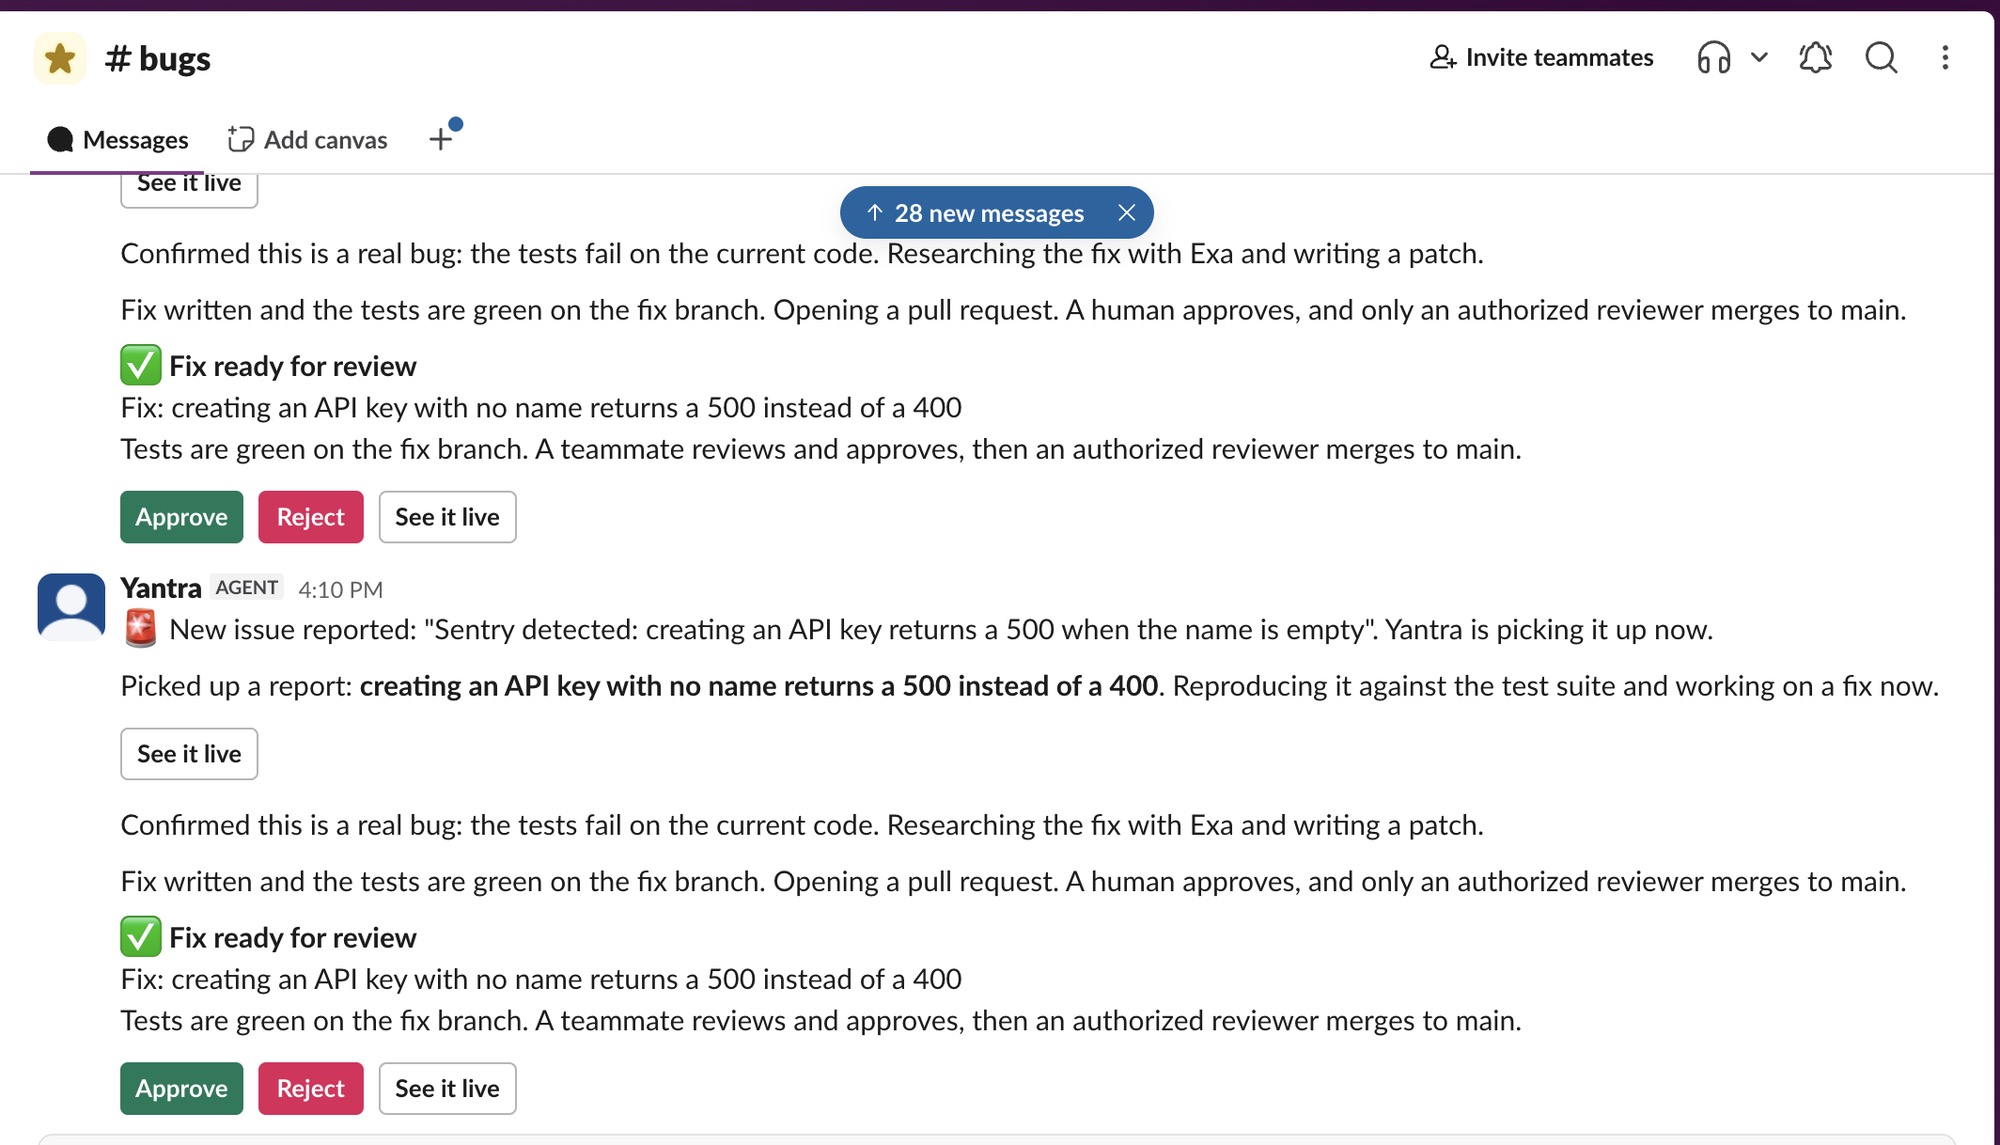This screenshot has width=2000, height=1145.
Task: Click the star icon beside #bugs
Action: click(x=60, y=58)
